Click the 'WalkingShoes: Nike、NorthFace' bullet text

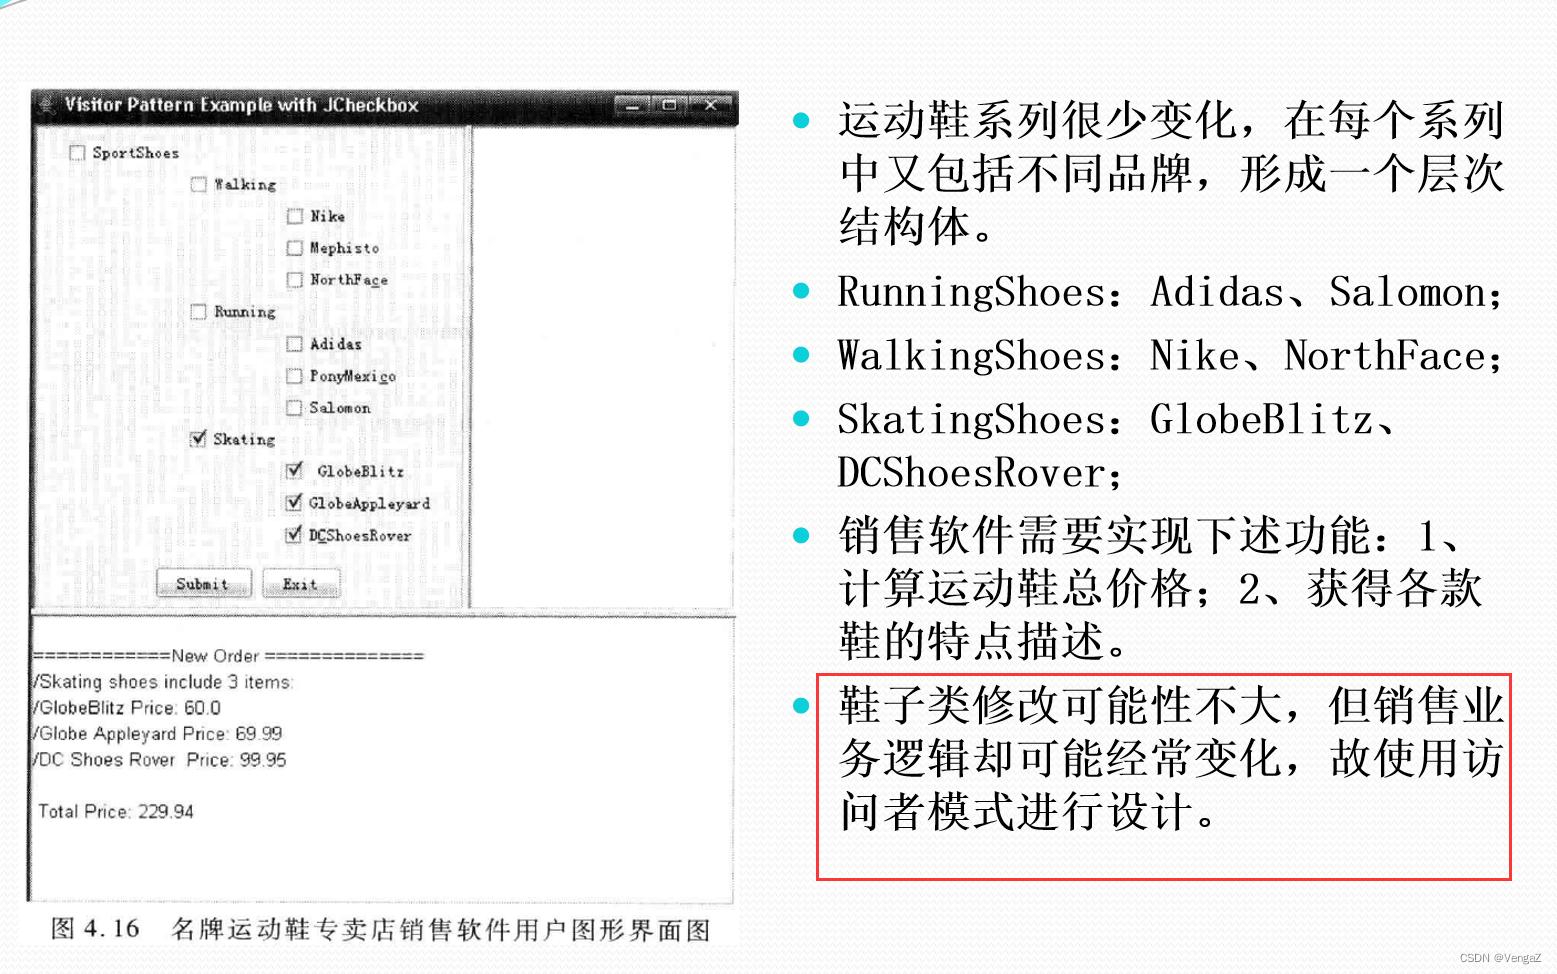pos(1170,356)
